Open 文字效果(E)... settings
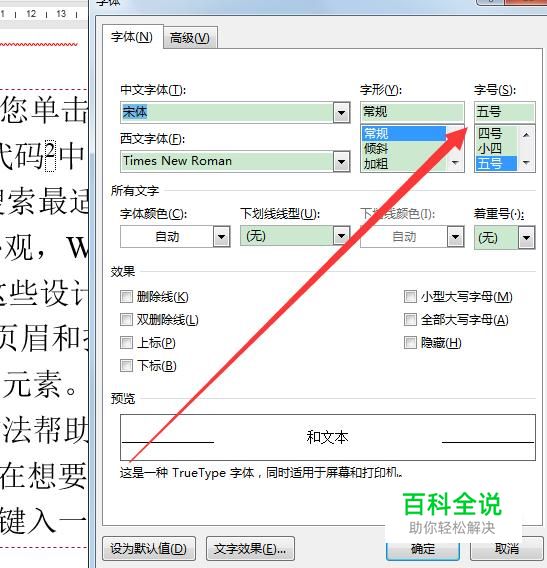547x568 pixels. point(250,549)
